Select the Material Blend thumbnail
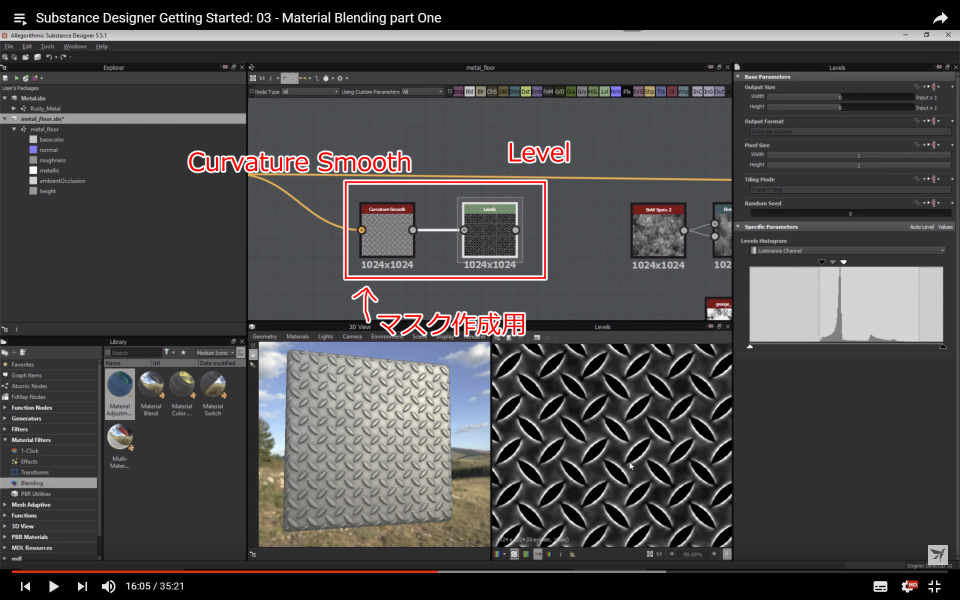This screenshot has width=960, height=600. click(x=151, y=394)
